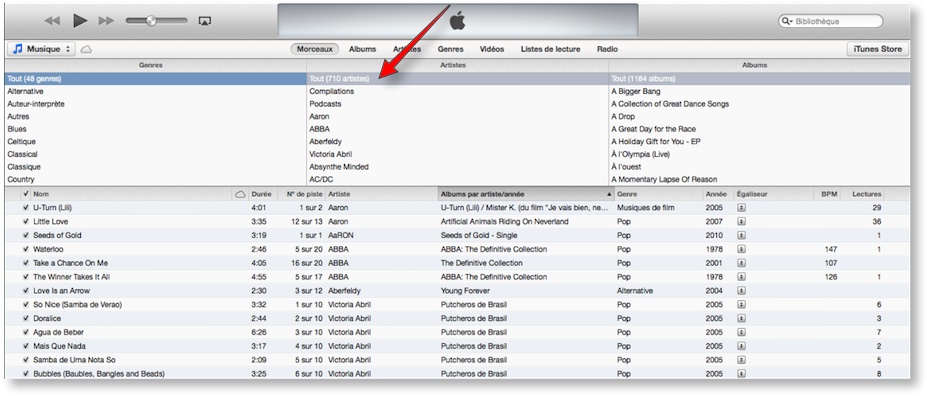Select Tout (1184 albums) row
The image size is (927, 397).
(760, 79)
